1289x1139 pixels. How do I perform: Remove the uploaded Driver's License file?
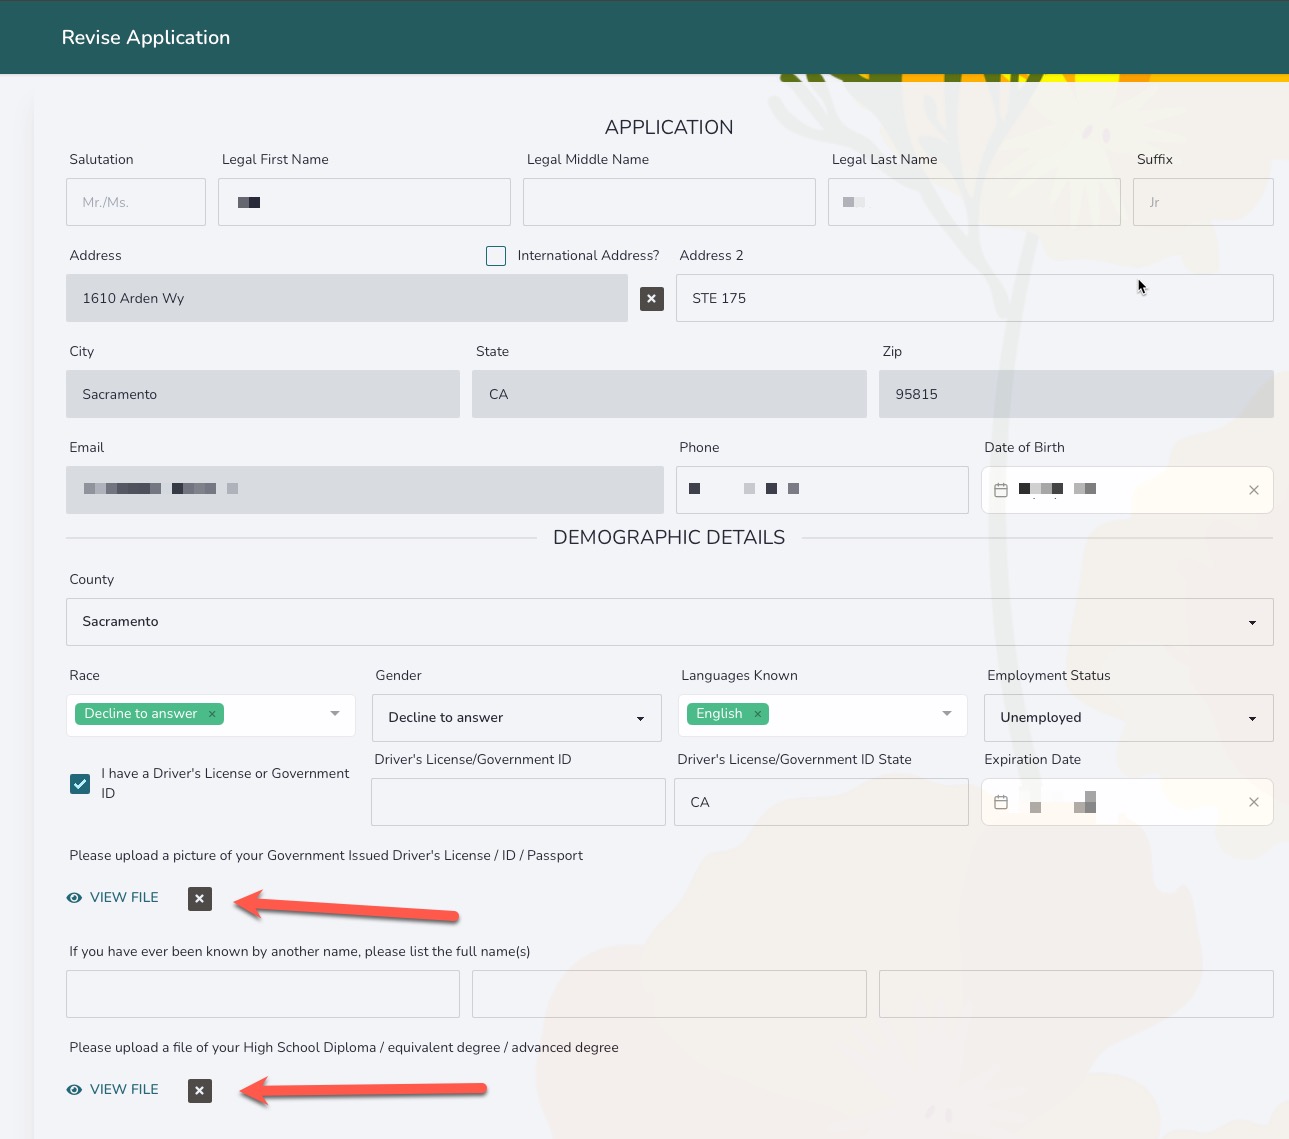pos(200,898)
